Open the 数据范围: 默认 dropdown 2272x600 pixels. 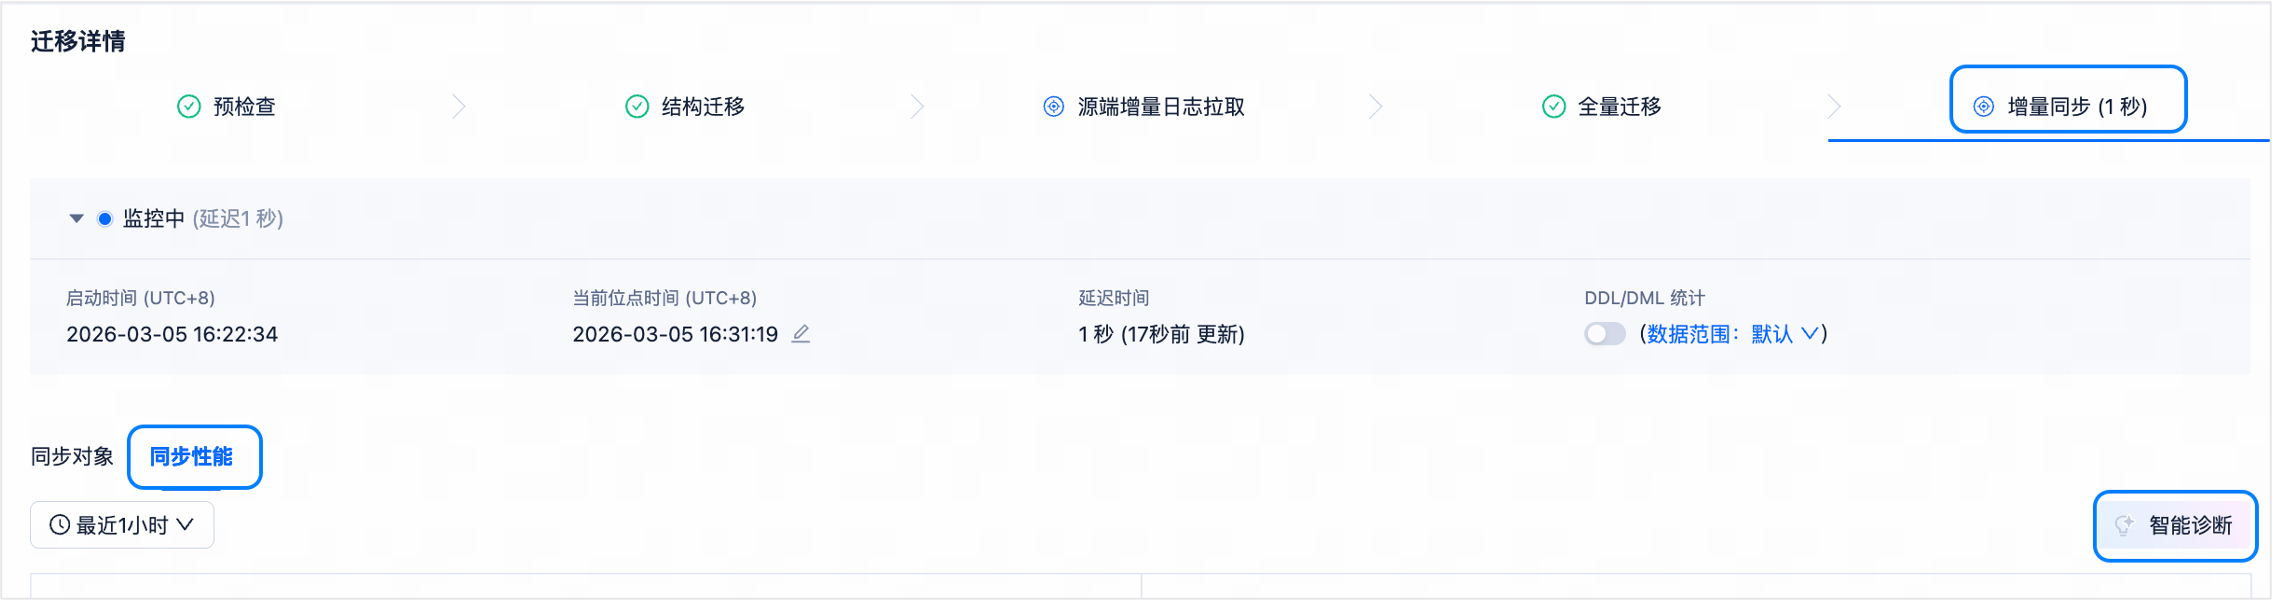tap(1732, 334)
